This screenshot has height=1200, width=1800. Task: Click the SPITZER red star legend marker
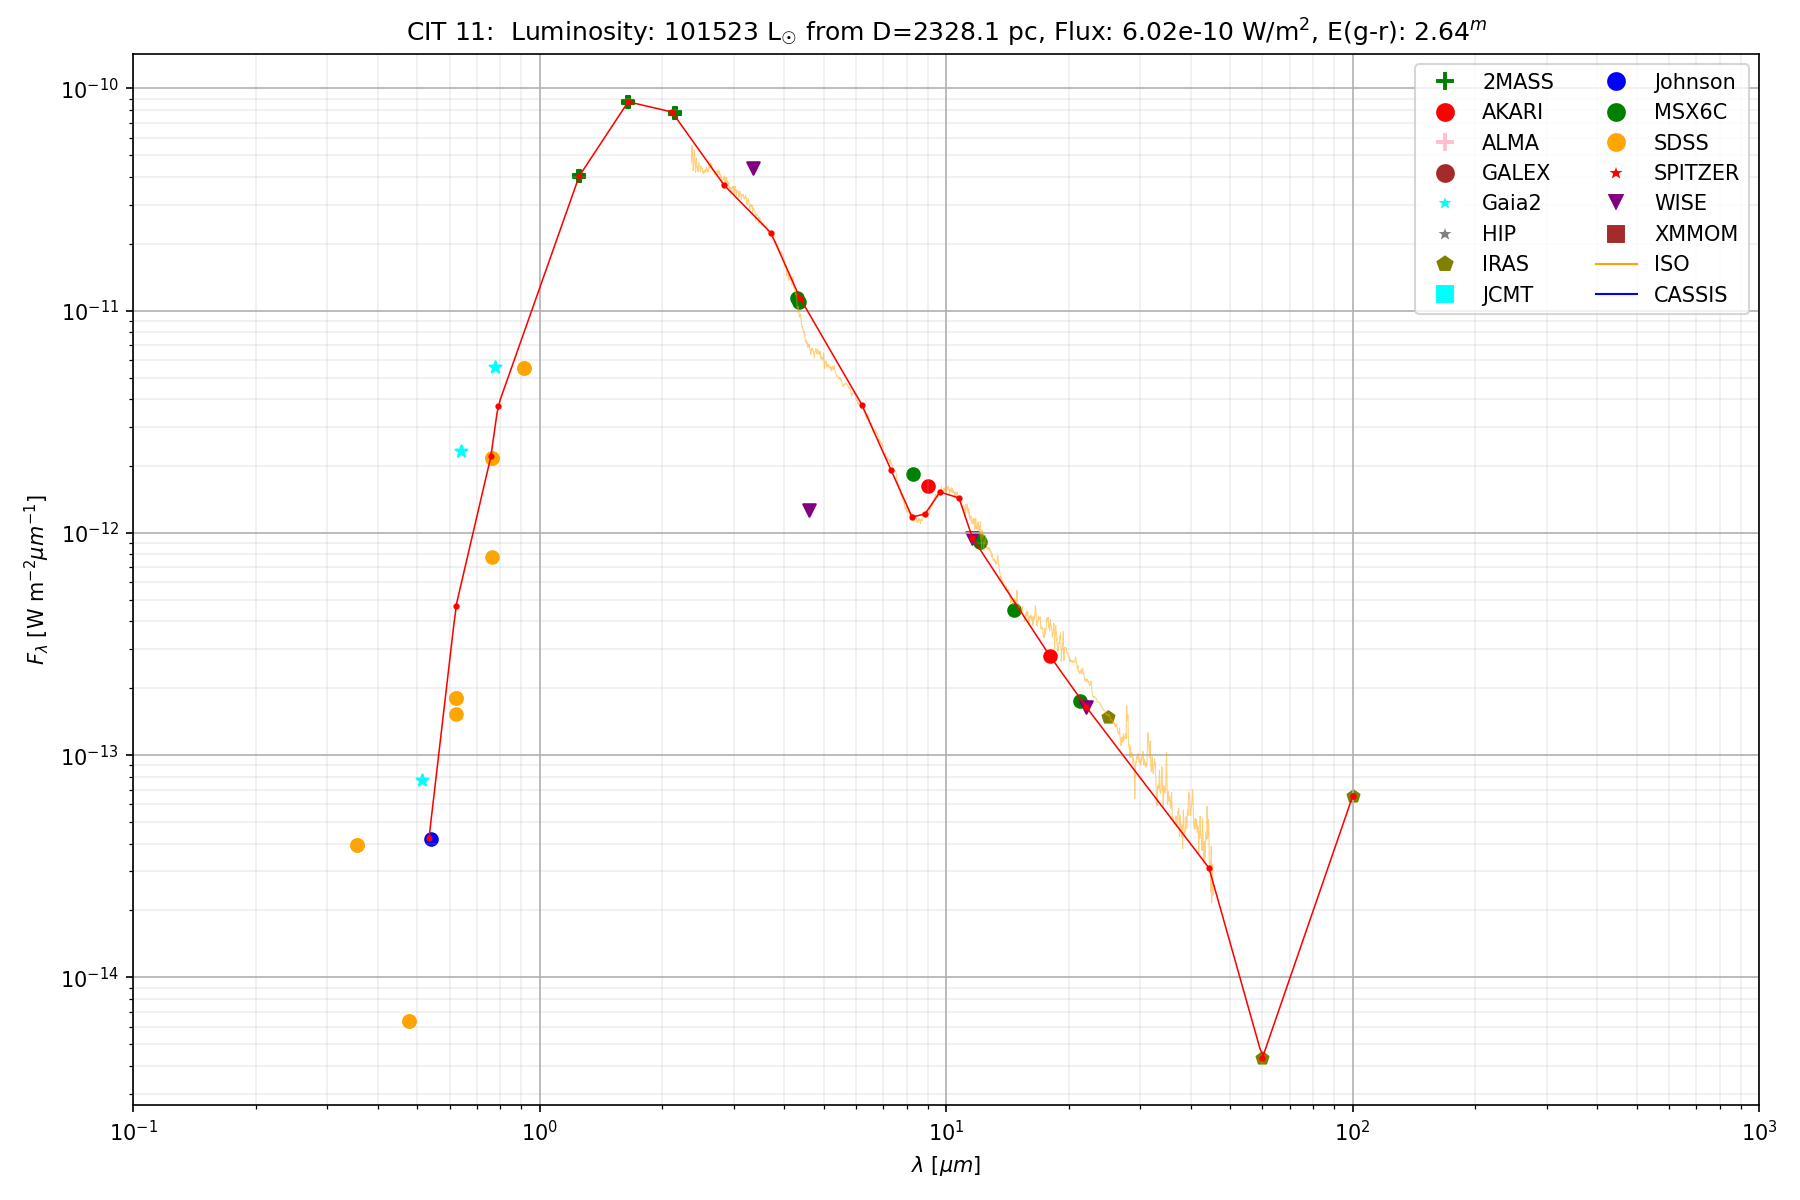(1615, 173)
